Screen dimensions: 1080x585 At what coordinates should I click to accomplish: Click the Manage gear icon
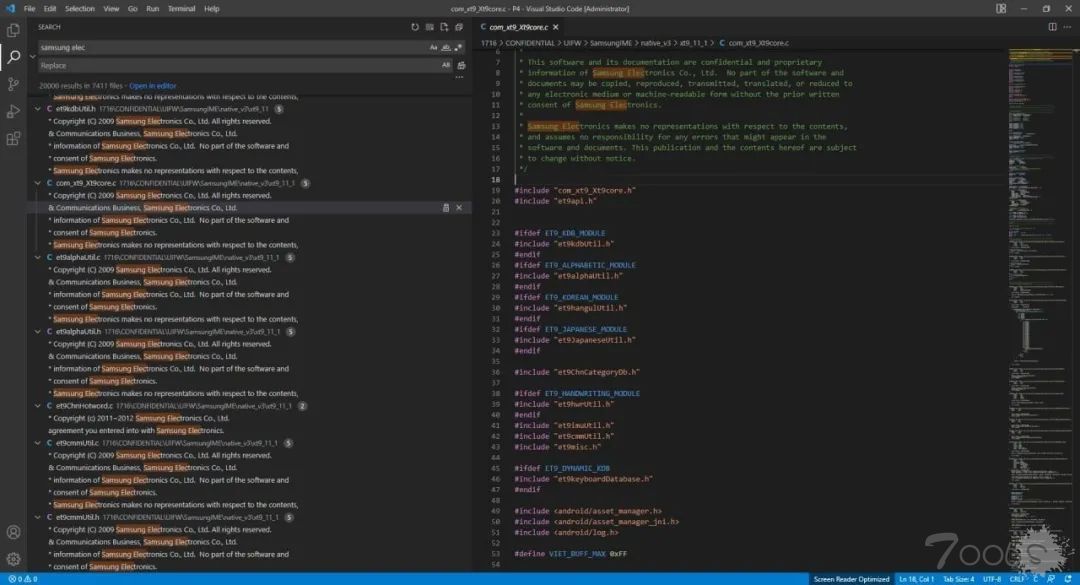coord(13,559)
